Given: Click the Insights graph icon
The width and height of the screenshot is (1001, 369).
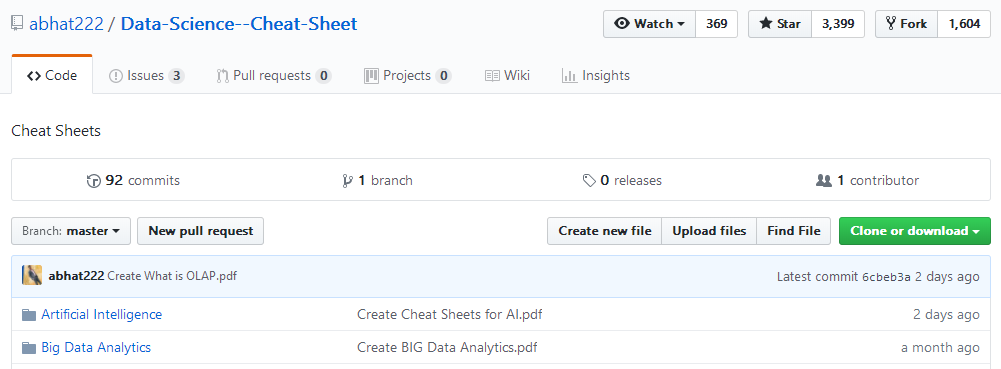Looking at the screenshot, I should point(569,76).
